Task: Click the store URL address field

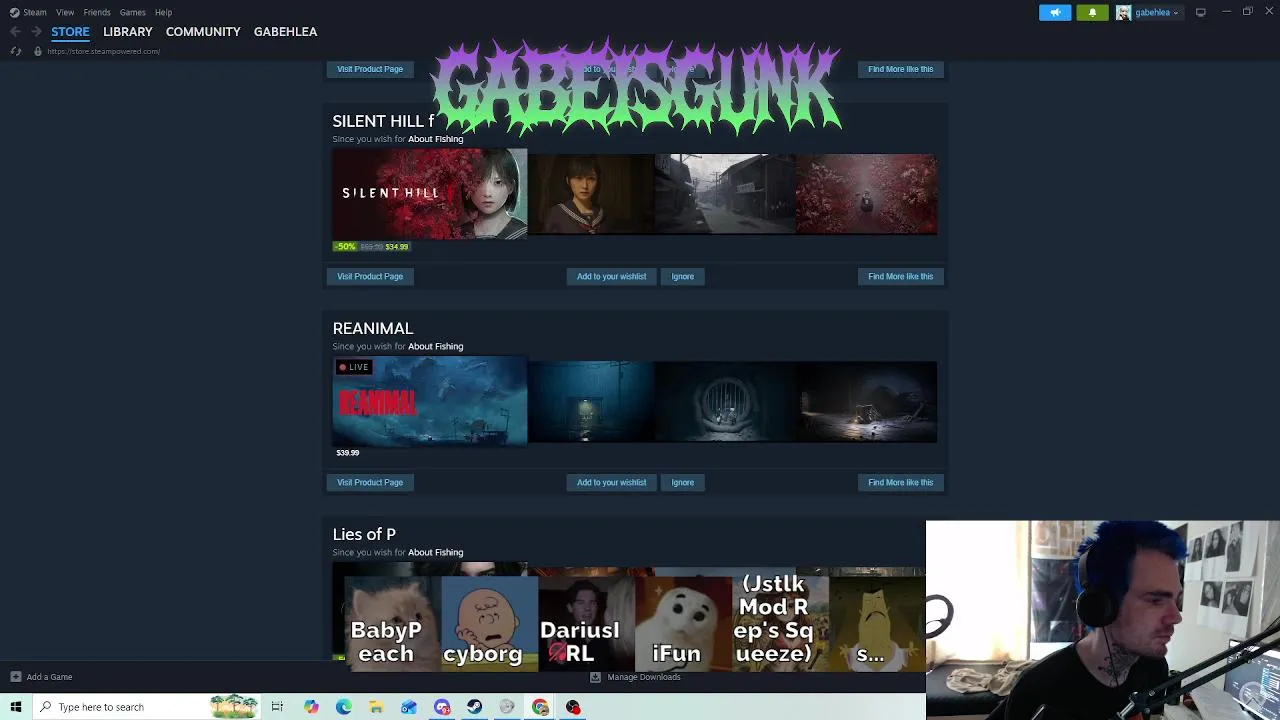Action: point(103,51)
